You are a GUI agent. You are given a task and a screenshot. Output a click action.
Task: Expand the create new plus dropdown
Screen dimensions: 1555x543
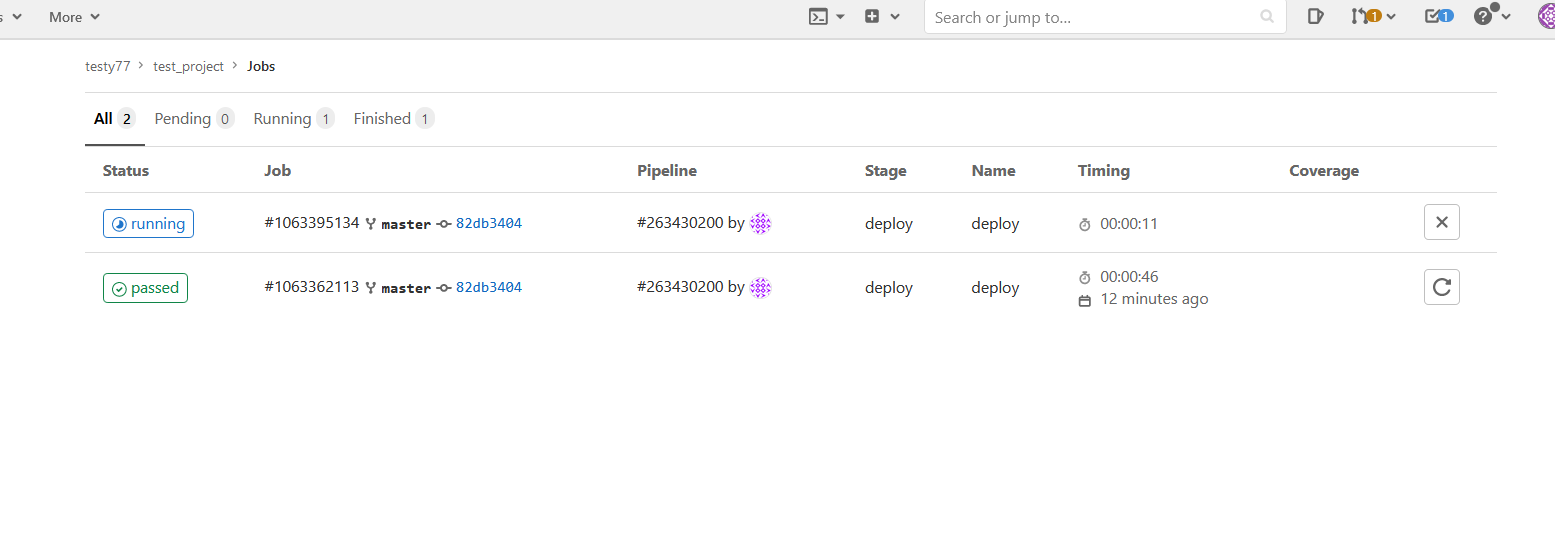(x=881, y=16)
